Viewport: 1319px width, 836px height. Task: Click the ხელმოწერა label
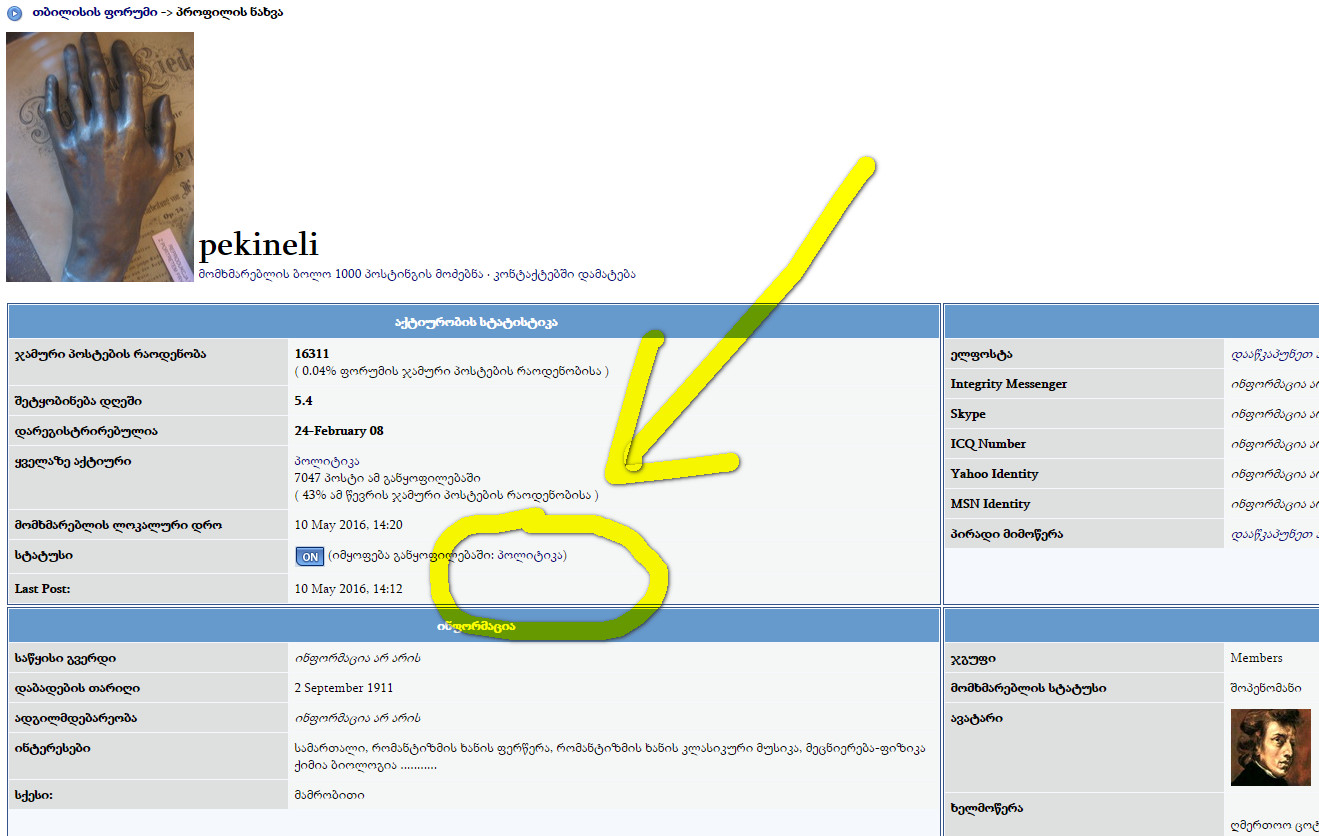pos(987,808)
